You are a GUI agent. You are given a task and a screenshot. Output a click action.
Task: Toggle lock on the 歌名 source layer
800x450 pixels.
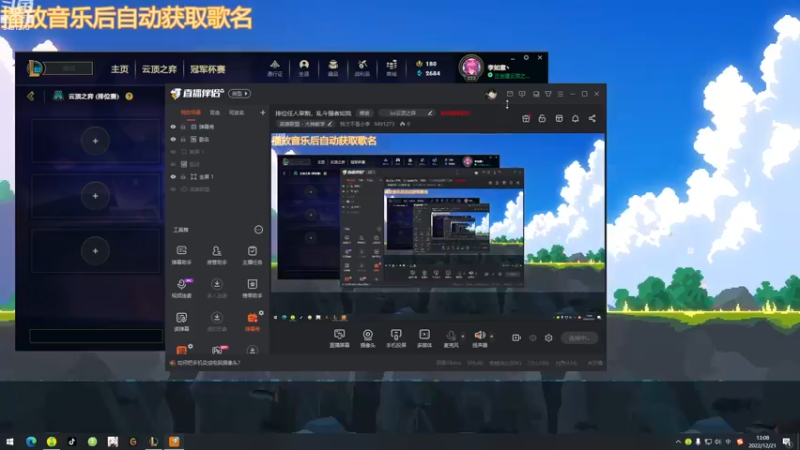(183, 139)
